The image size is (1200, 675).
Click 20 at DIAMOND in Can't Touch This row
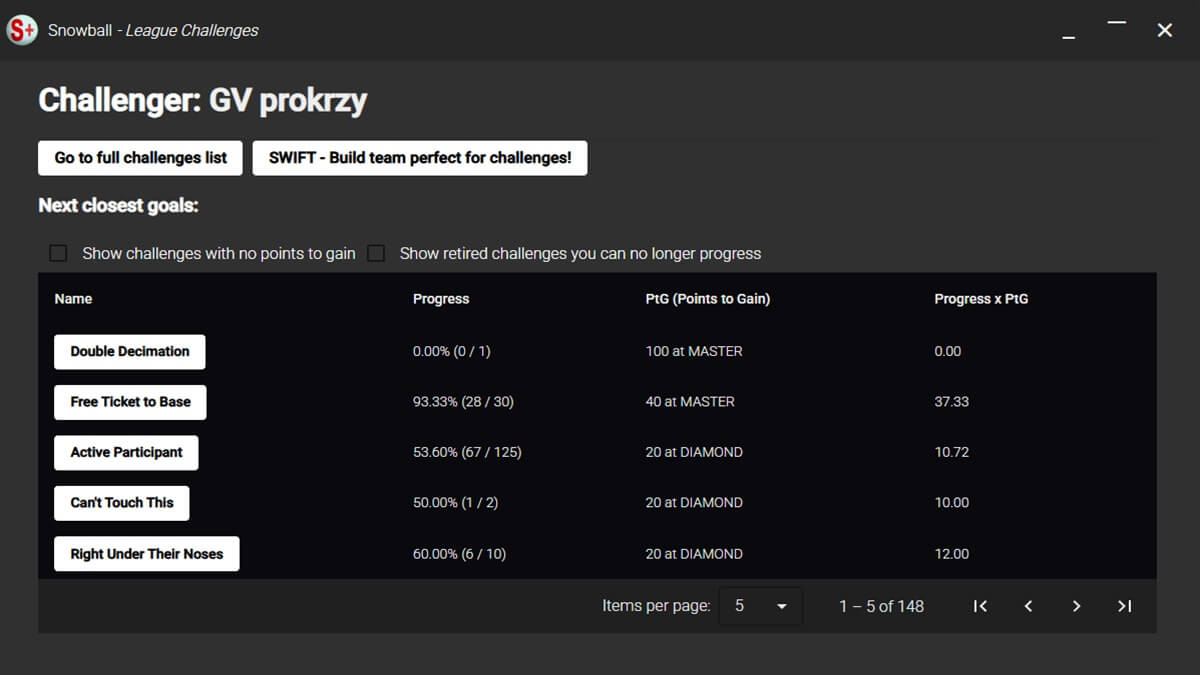694,503
